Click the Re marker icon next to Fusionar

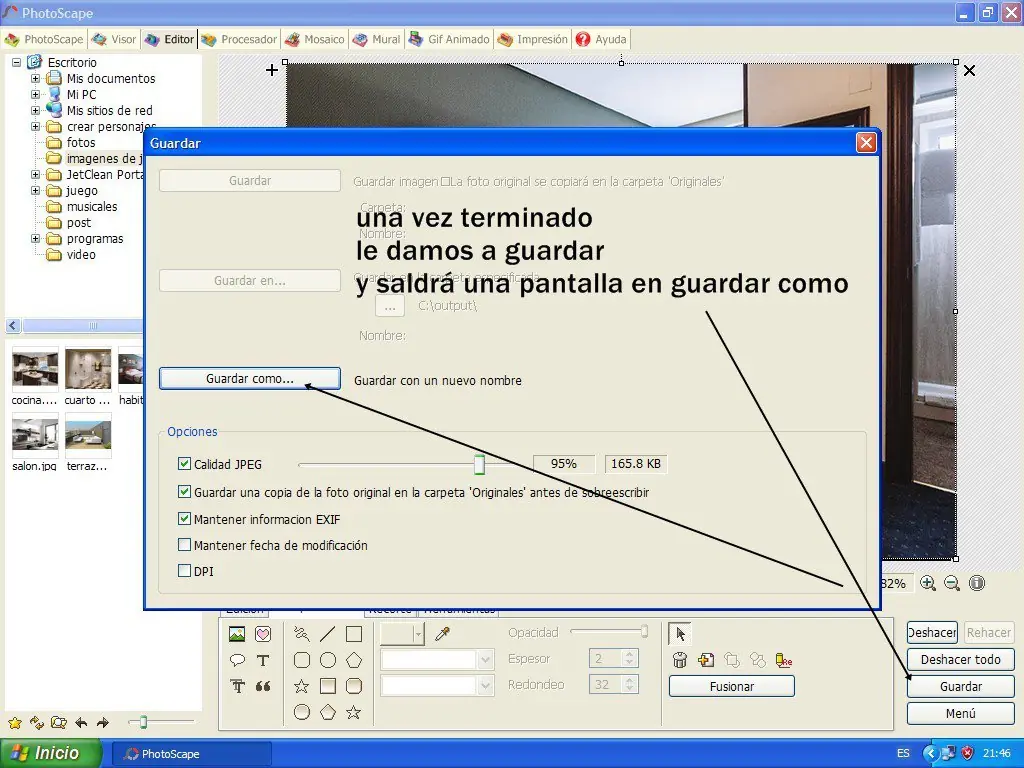(x=784, y=660)
